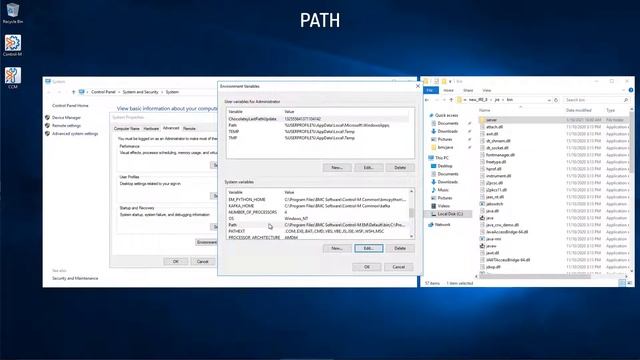This screenshot has height=360, width=640.
Task: Click up arrow in File Explorer toolbar
Action: (x=451, y=100)
